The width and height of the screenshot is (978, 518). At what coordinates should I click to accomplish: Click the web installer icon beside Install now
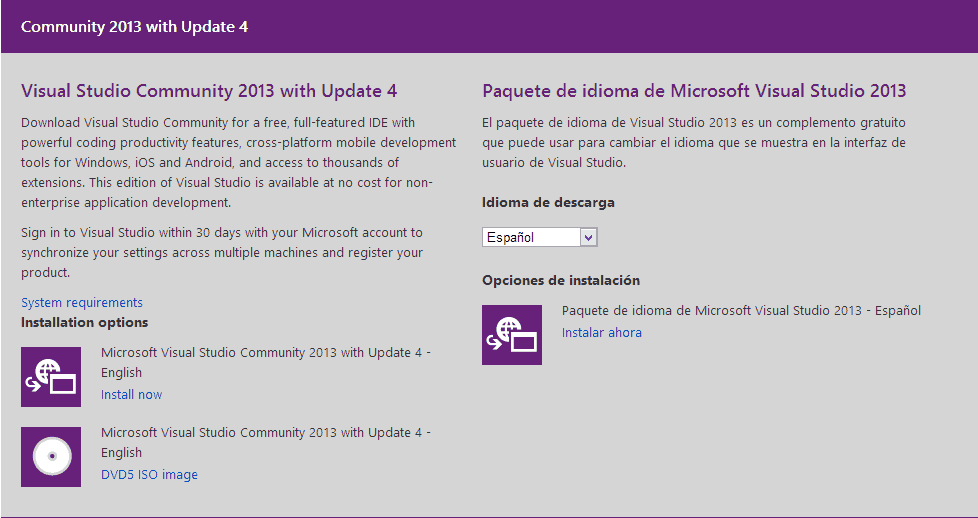51,377
